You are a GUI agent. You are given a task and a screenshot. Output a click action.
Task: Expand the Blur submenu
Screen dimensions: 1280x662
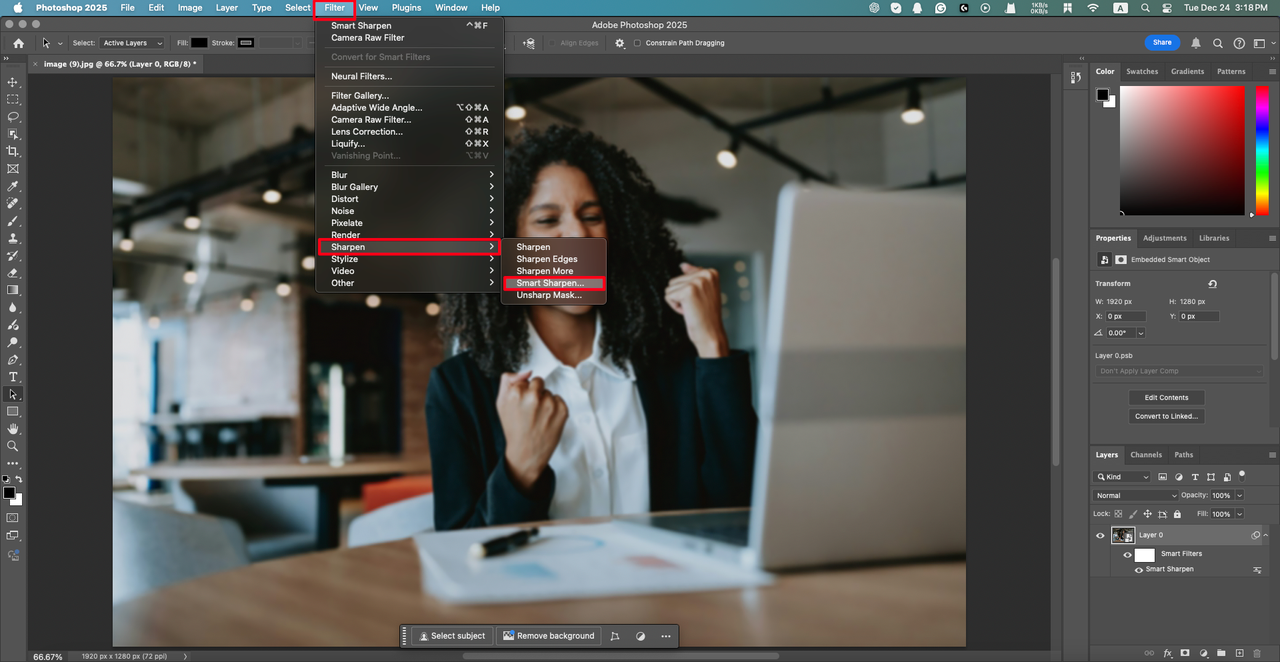[410, 175]
